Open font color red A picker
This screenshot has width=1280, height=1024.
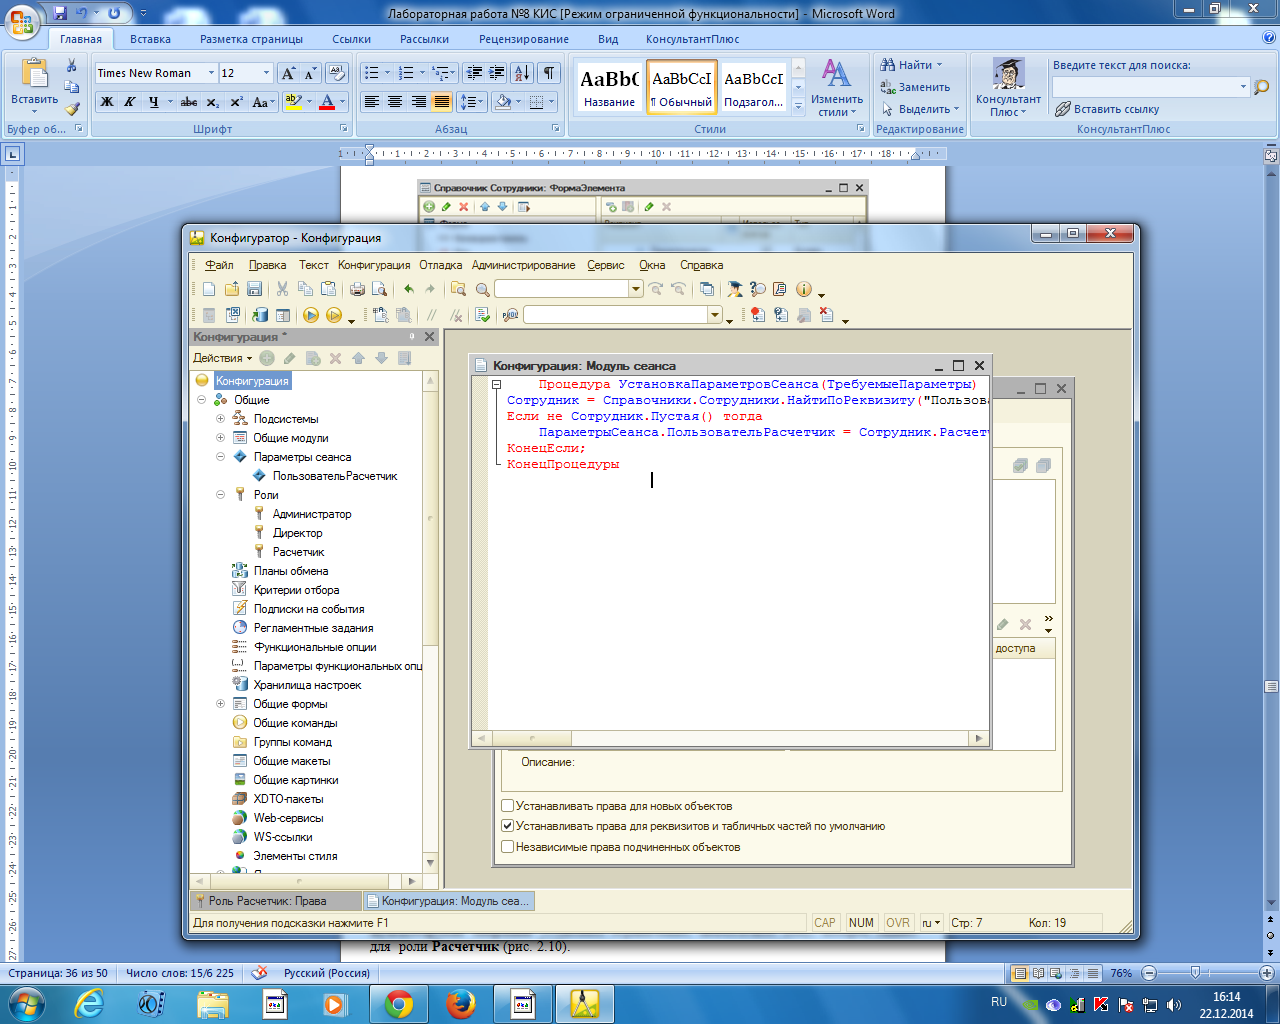tap(342, 102)
